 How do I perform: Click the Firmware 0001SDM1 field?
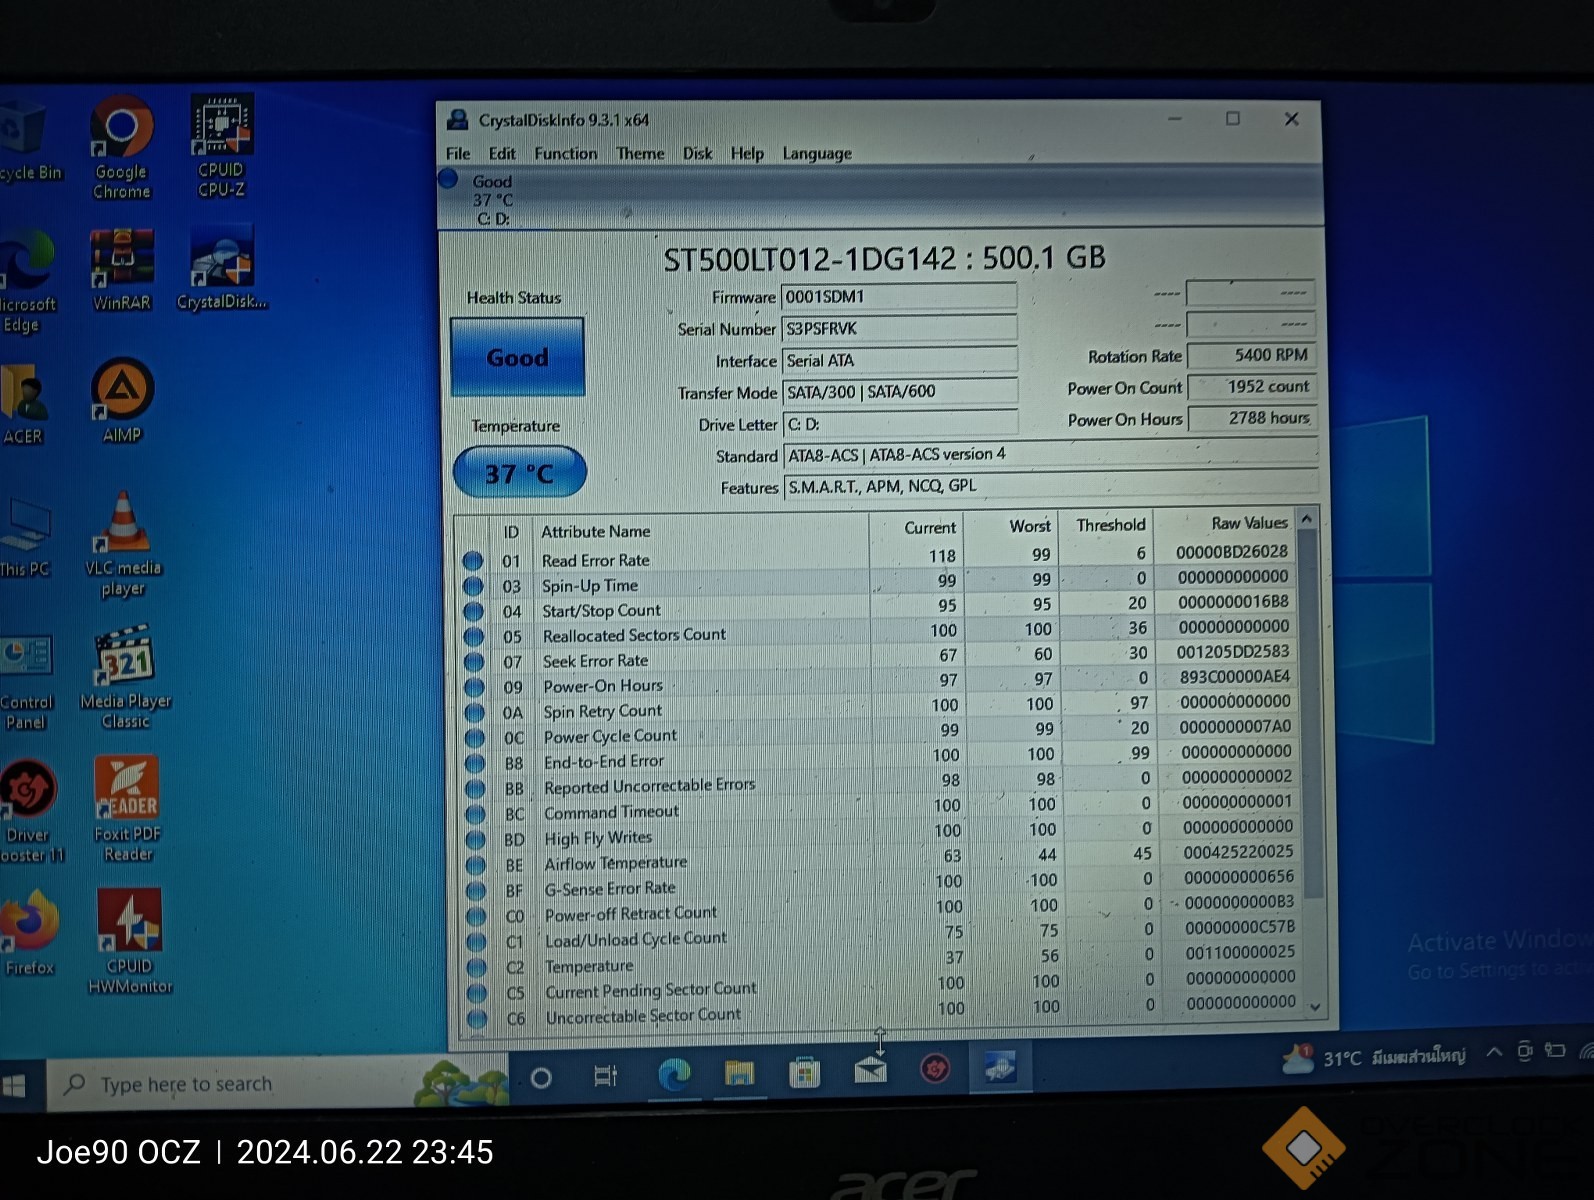(898, 296)
